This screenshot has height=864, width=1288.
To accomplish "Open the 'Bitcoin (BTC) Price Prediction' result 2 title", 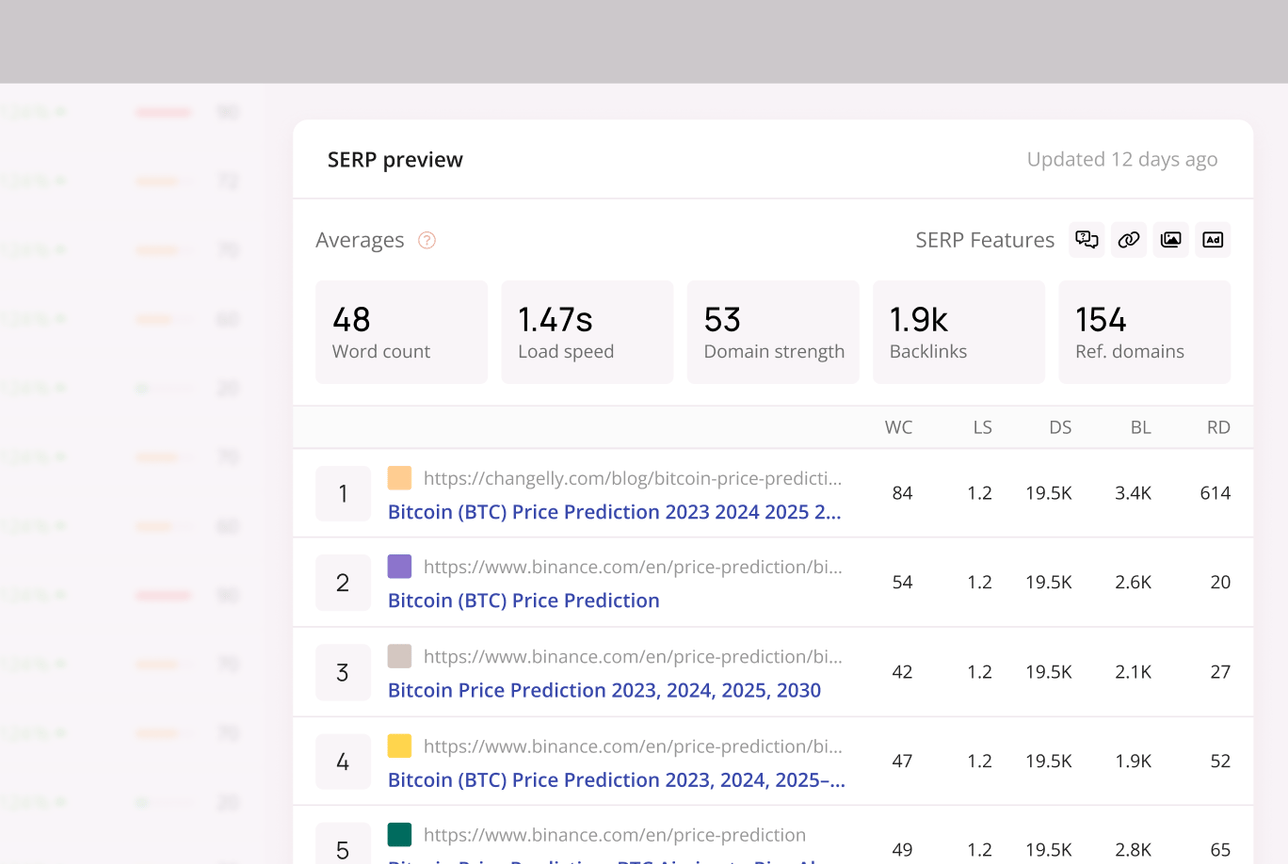I will click(x=523, y=601).
